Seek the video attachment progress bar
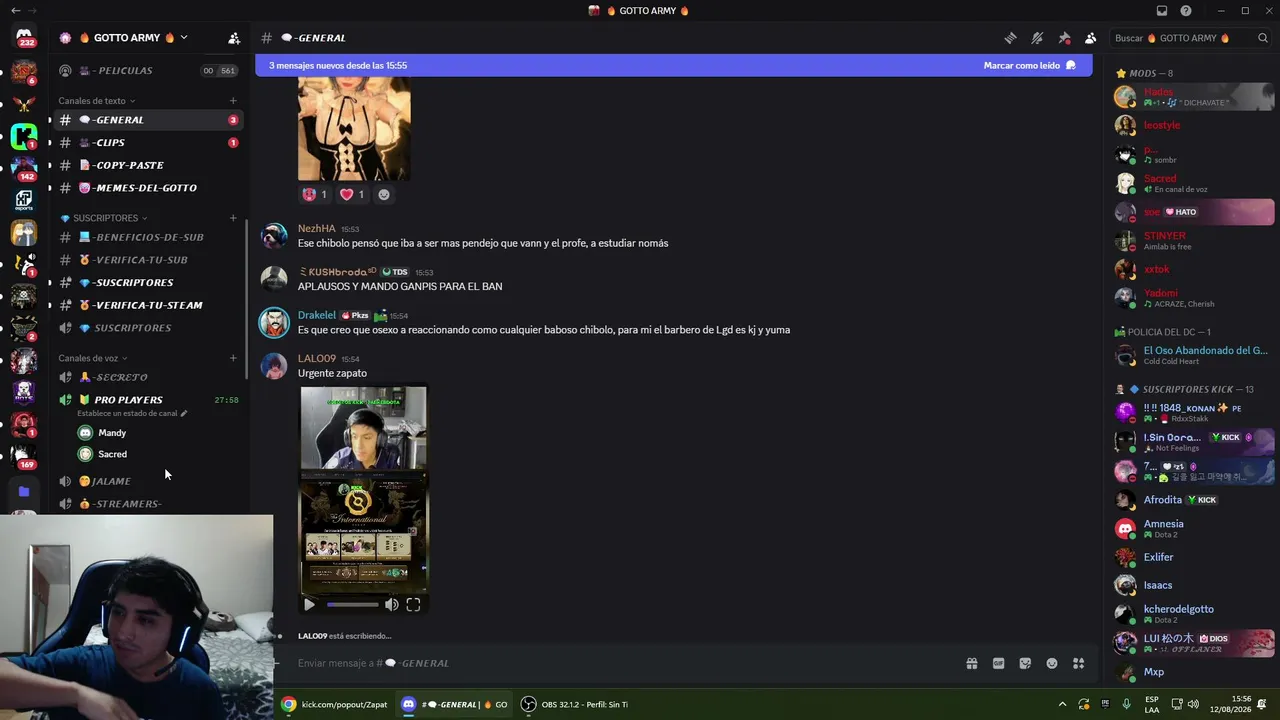Viewport: 1280px width, 720px height. tap(353, 604)
